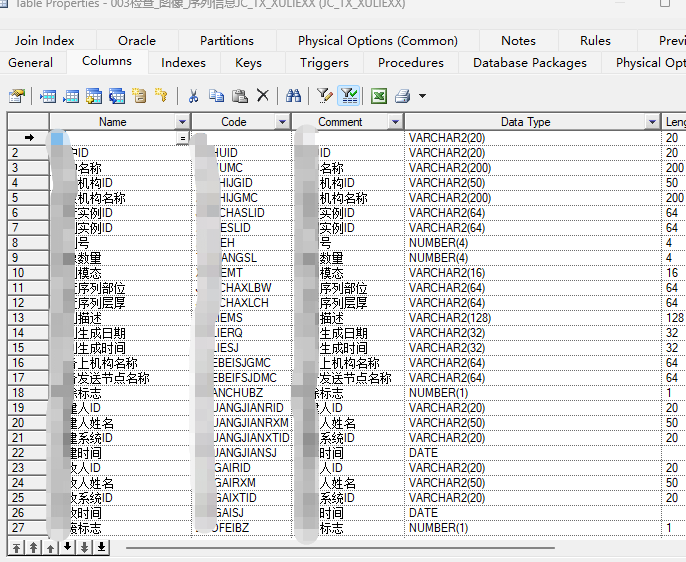Move the row to the top of the list
This screenshot has height=562, width=686.
coord(16,547)
